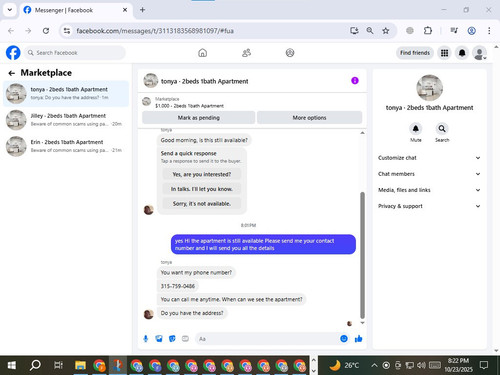Reload the page in browser
500x375 pixels.
[46, 31]
